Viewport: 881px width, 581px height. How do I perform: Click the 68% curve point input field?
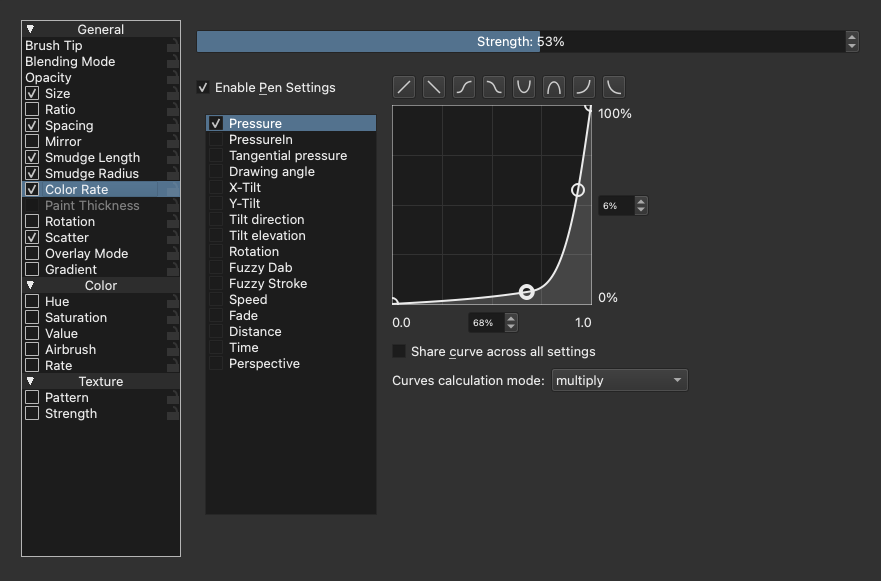485,323
